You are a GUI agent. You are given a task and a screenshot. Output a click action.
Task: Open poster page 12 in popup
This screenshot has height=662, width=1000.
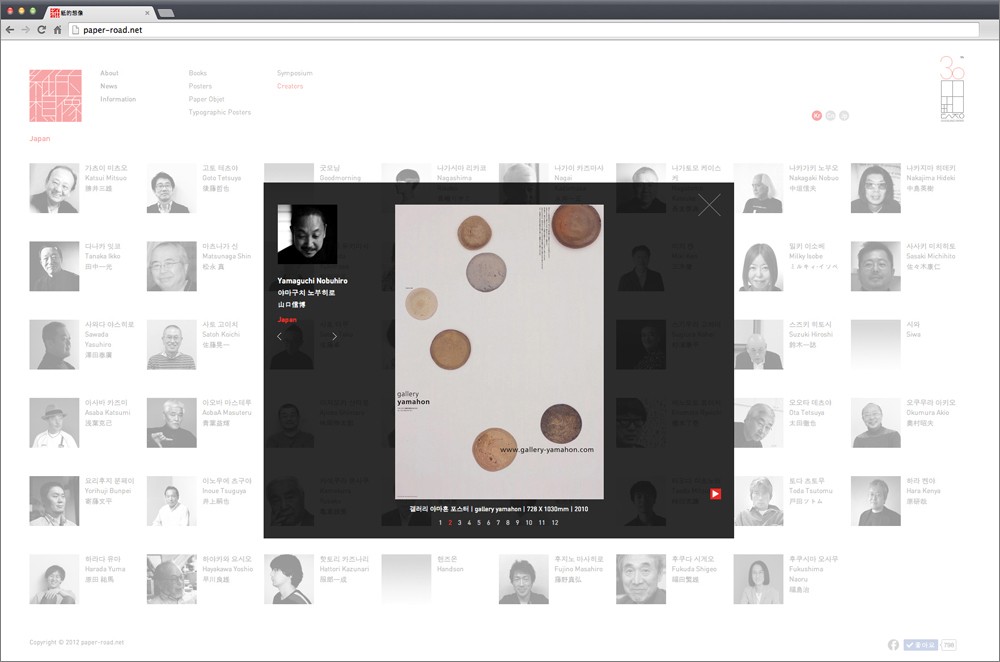[x=555, y=522]
